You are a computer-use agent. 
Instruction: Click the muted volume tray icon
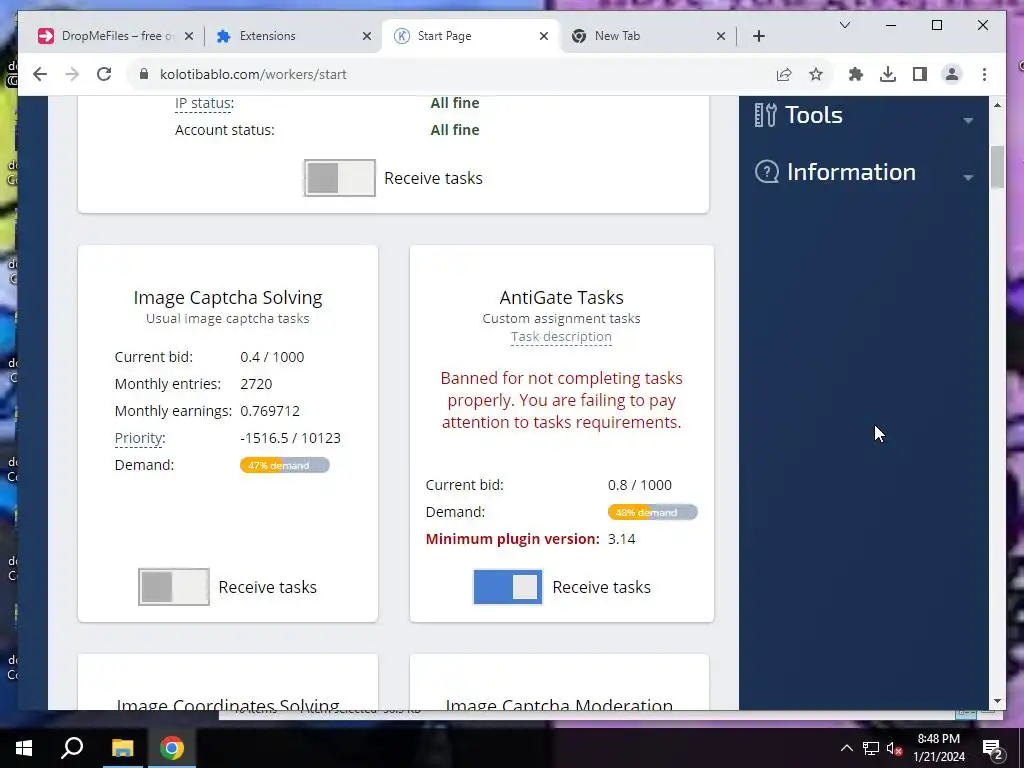894,748
